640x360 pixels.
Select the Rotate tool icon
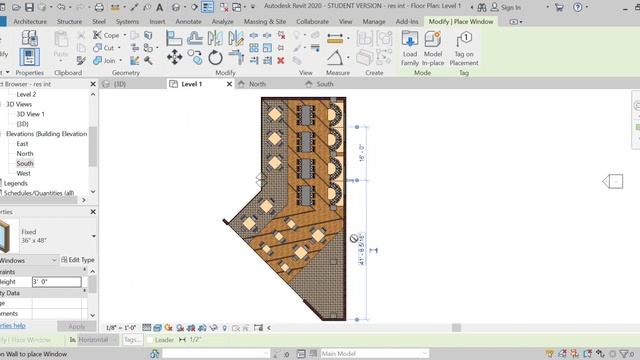[x=215, y=58]
